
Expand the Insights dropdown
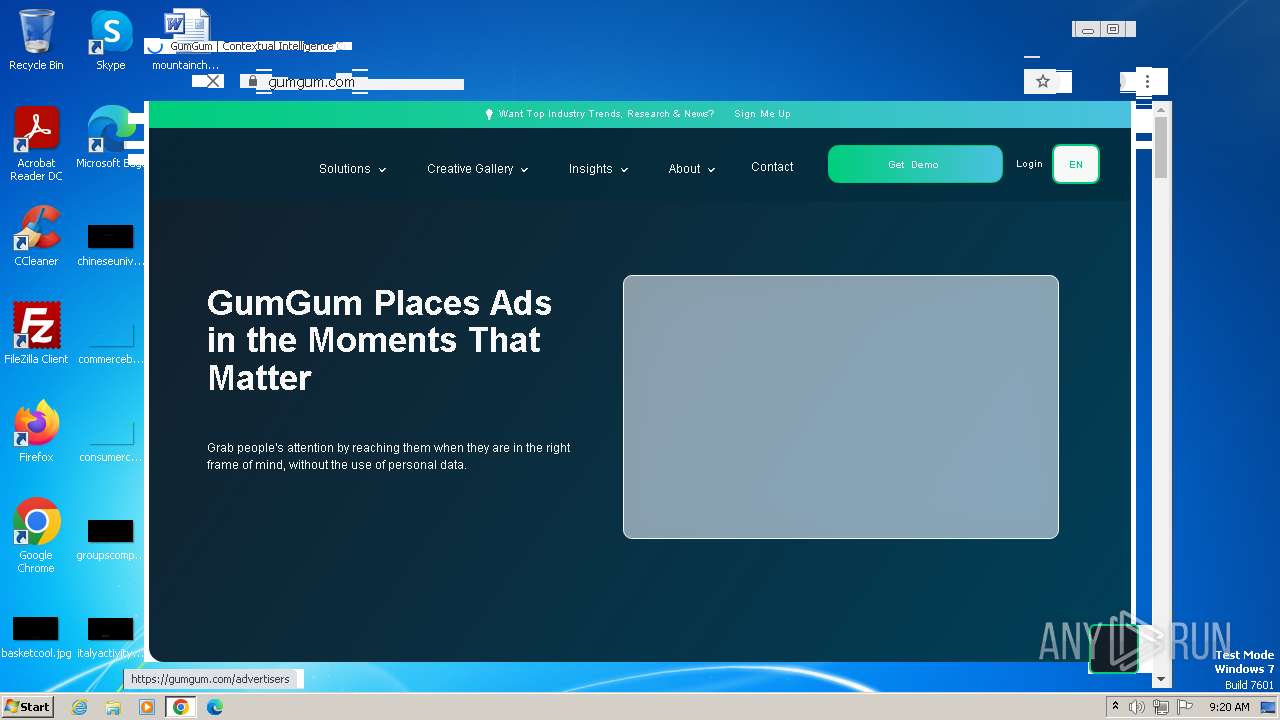[598, 169]
